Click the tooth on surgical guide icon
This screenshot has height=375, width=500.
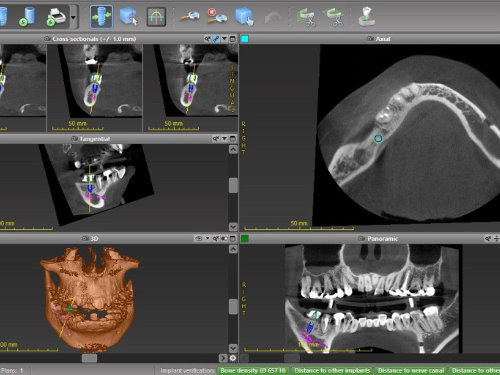(x=366, y=16)
